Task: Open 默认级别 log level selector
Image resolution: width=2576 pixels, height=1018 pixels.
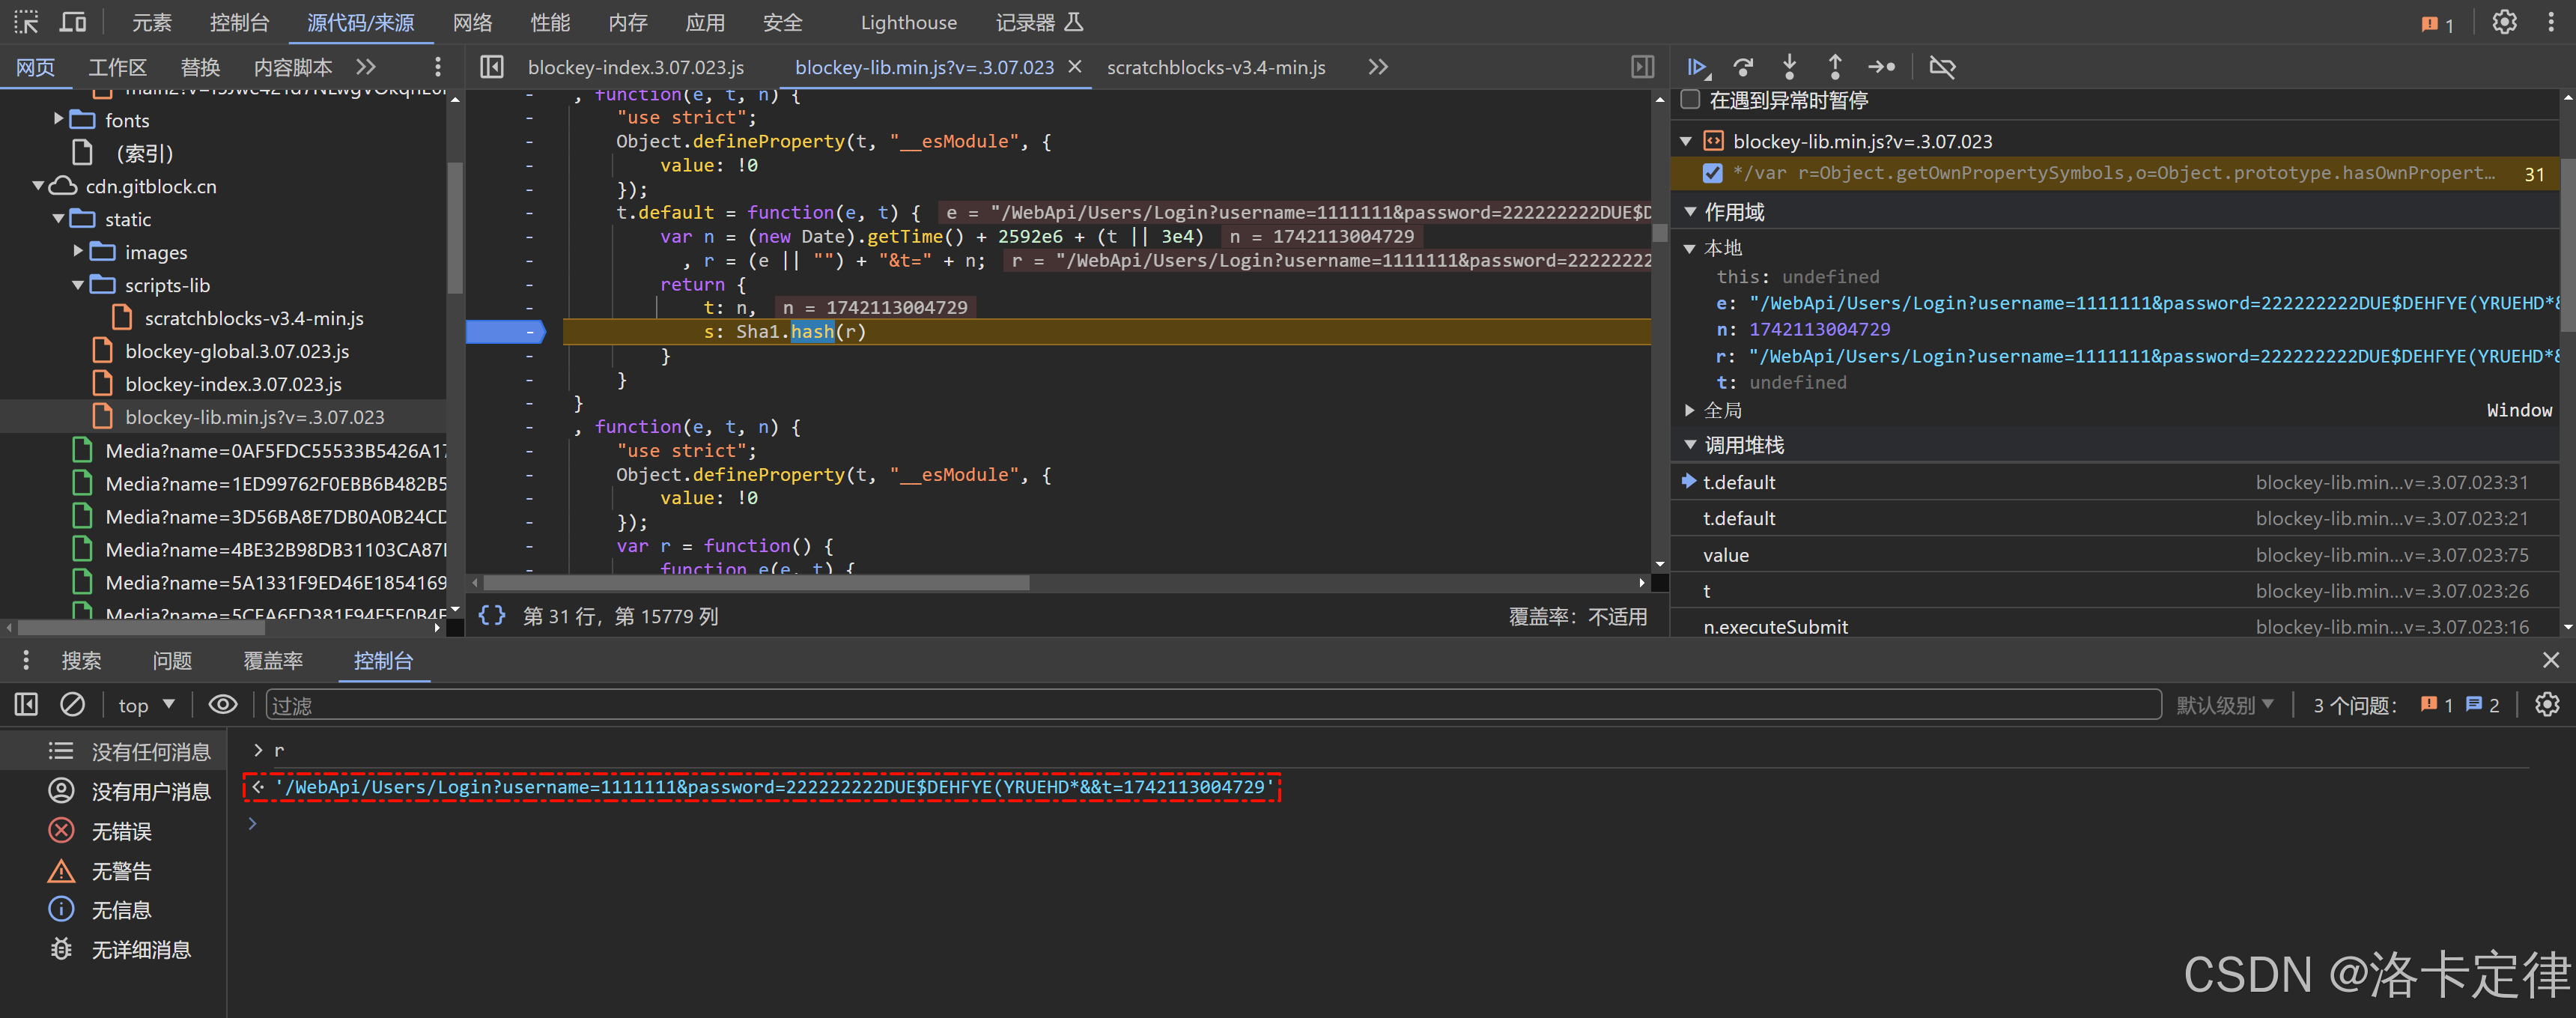Action: click(x=2225, y=705)
